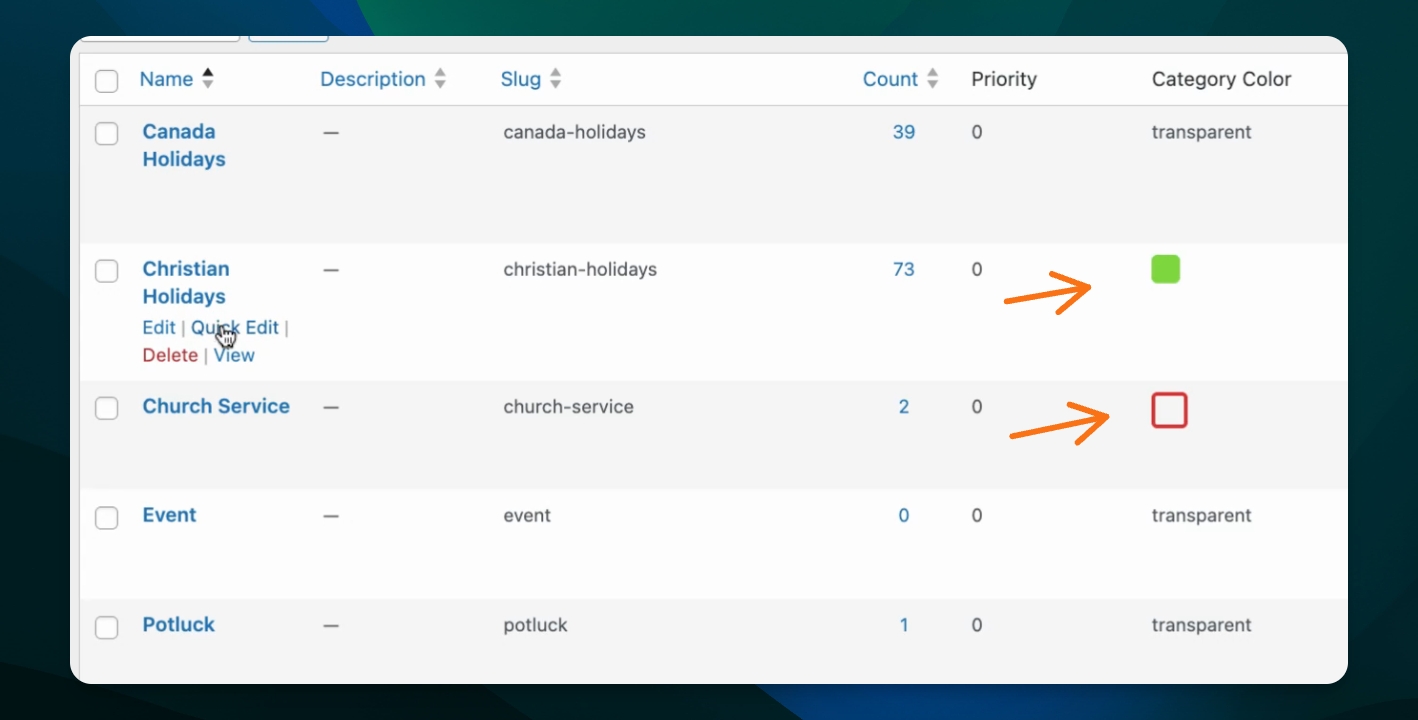Image resolution: width=1418 pixels, height=720 pixels.
Task: Sort categories by Description column
Action: tap(373, 79)
